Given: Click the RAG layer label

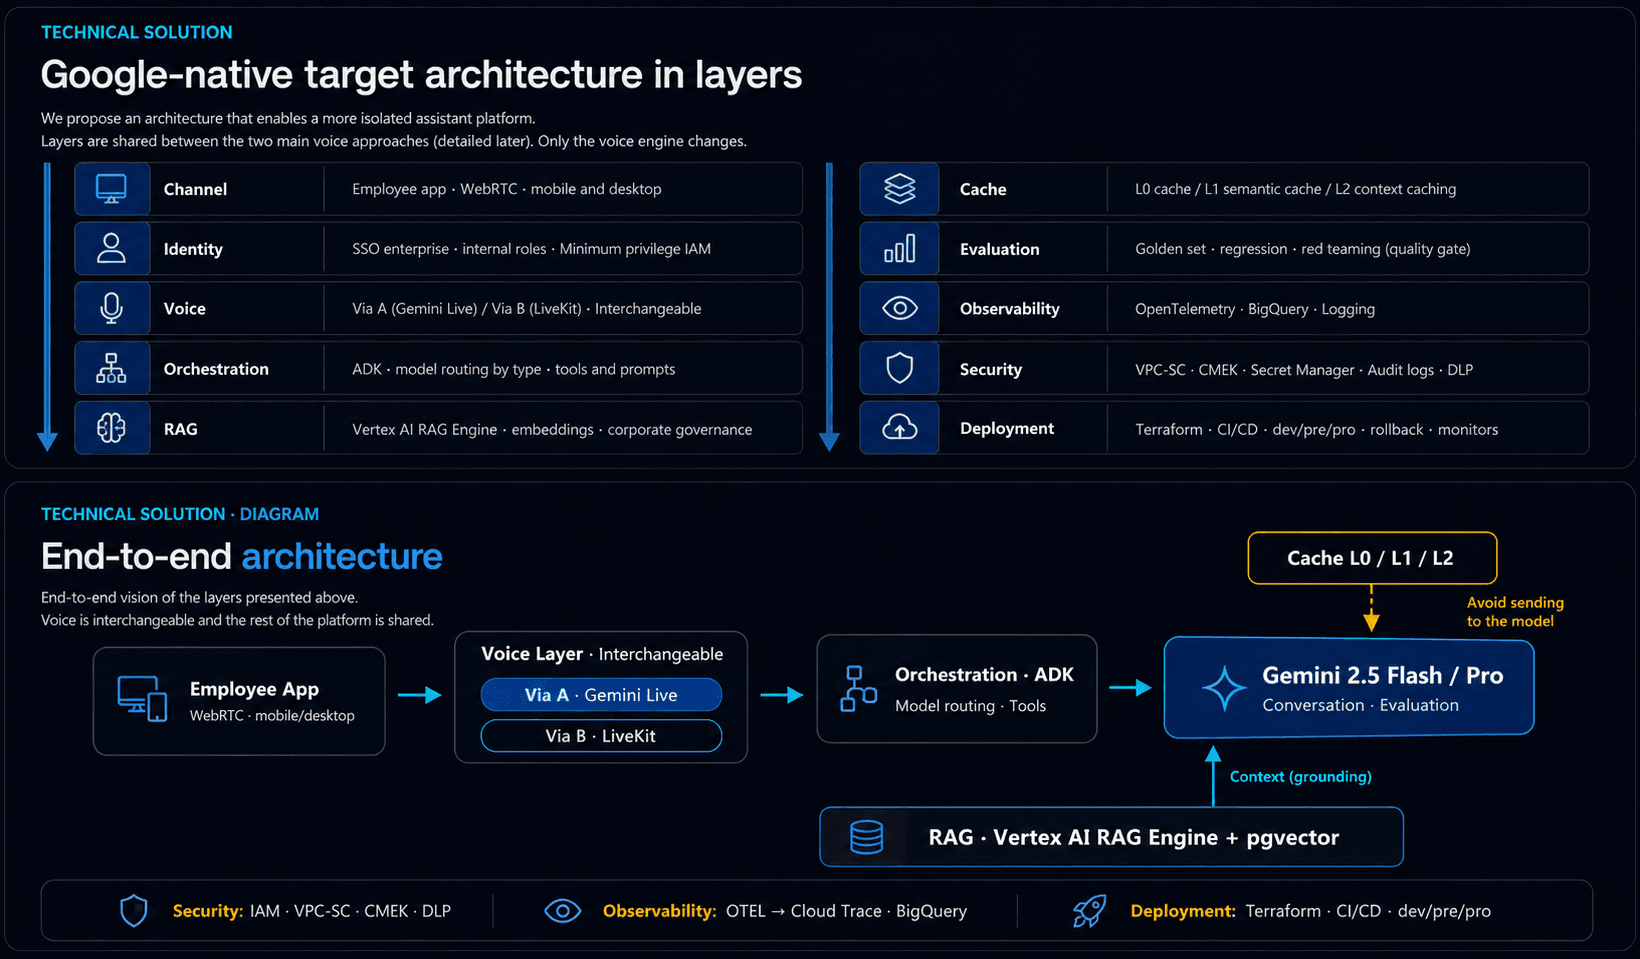Looking at the screenshot, I should (181, 429).
